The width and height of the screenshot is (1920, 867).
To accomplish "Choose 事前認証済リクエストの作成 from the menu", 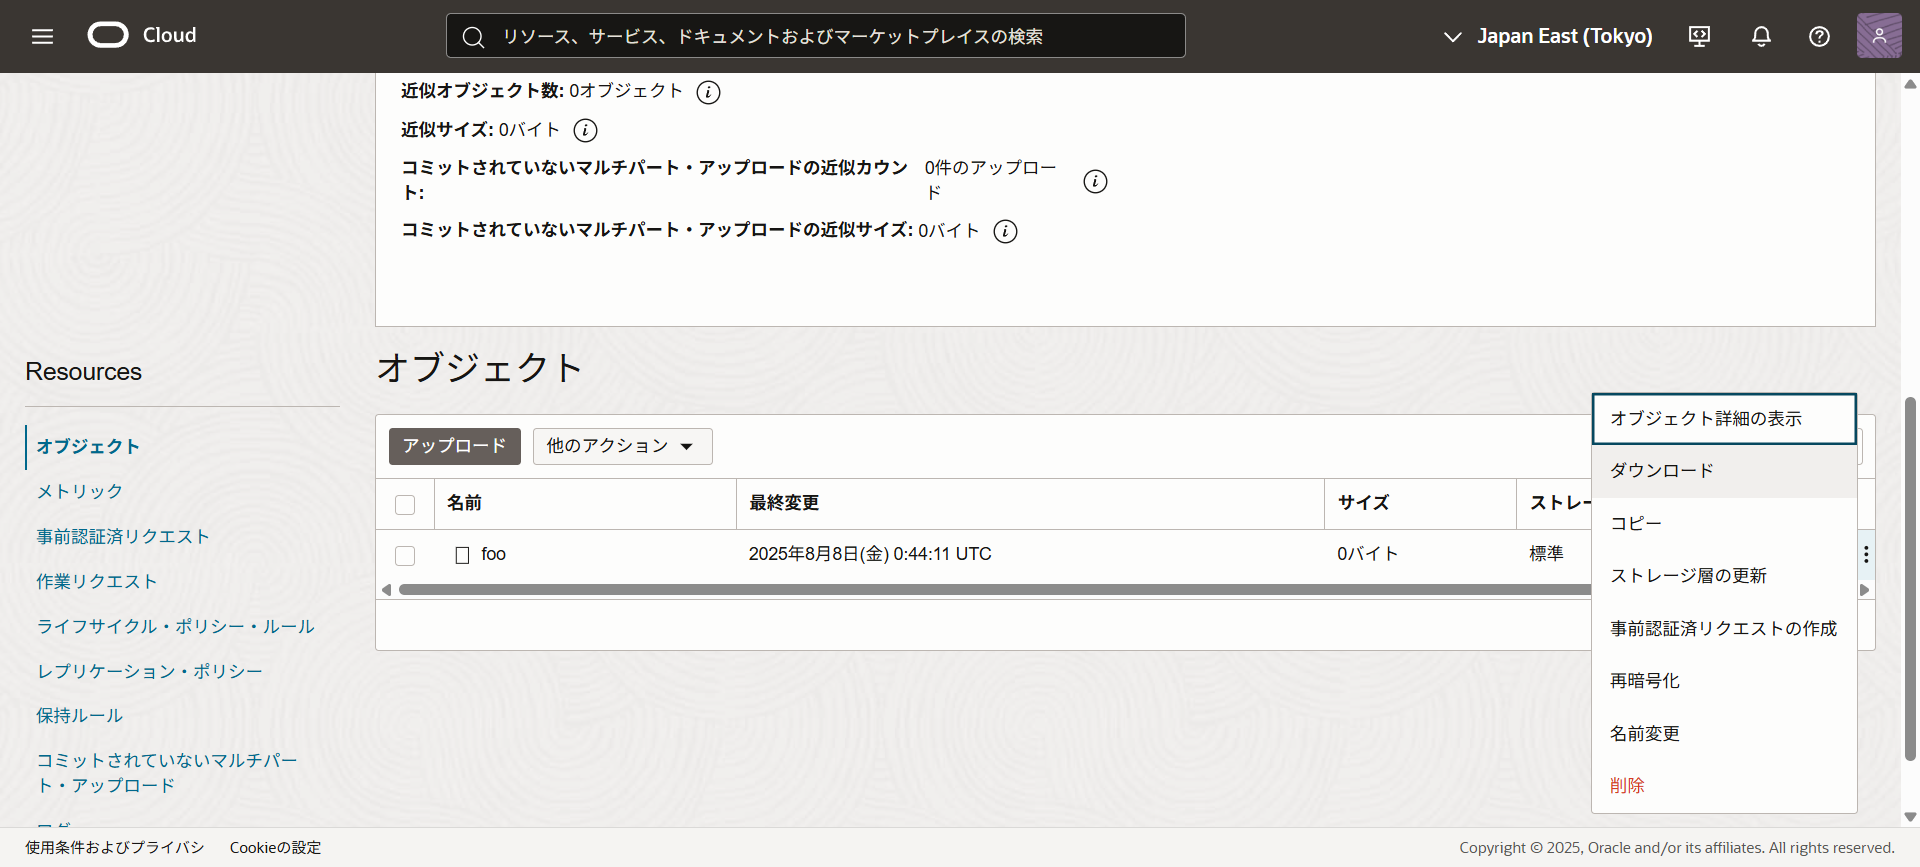I will click(1724, 629).
